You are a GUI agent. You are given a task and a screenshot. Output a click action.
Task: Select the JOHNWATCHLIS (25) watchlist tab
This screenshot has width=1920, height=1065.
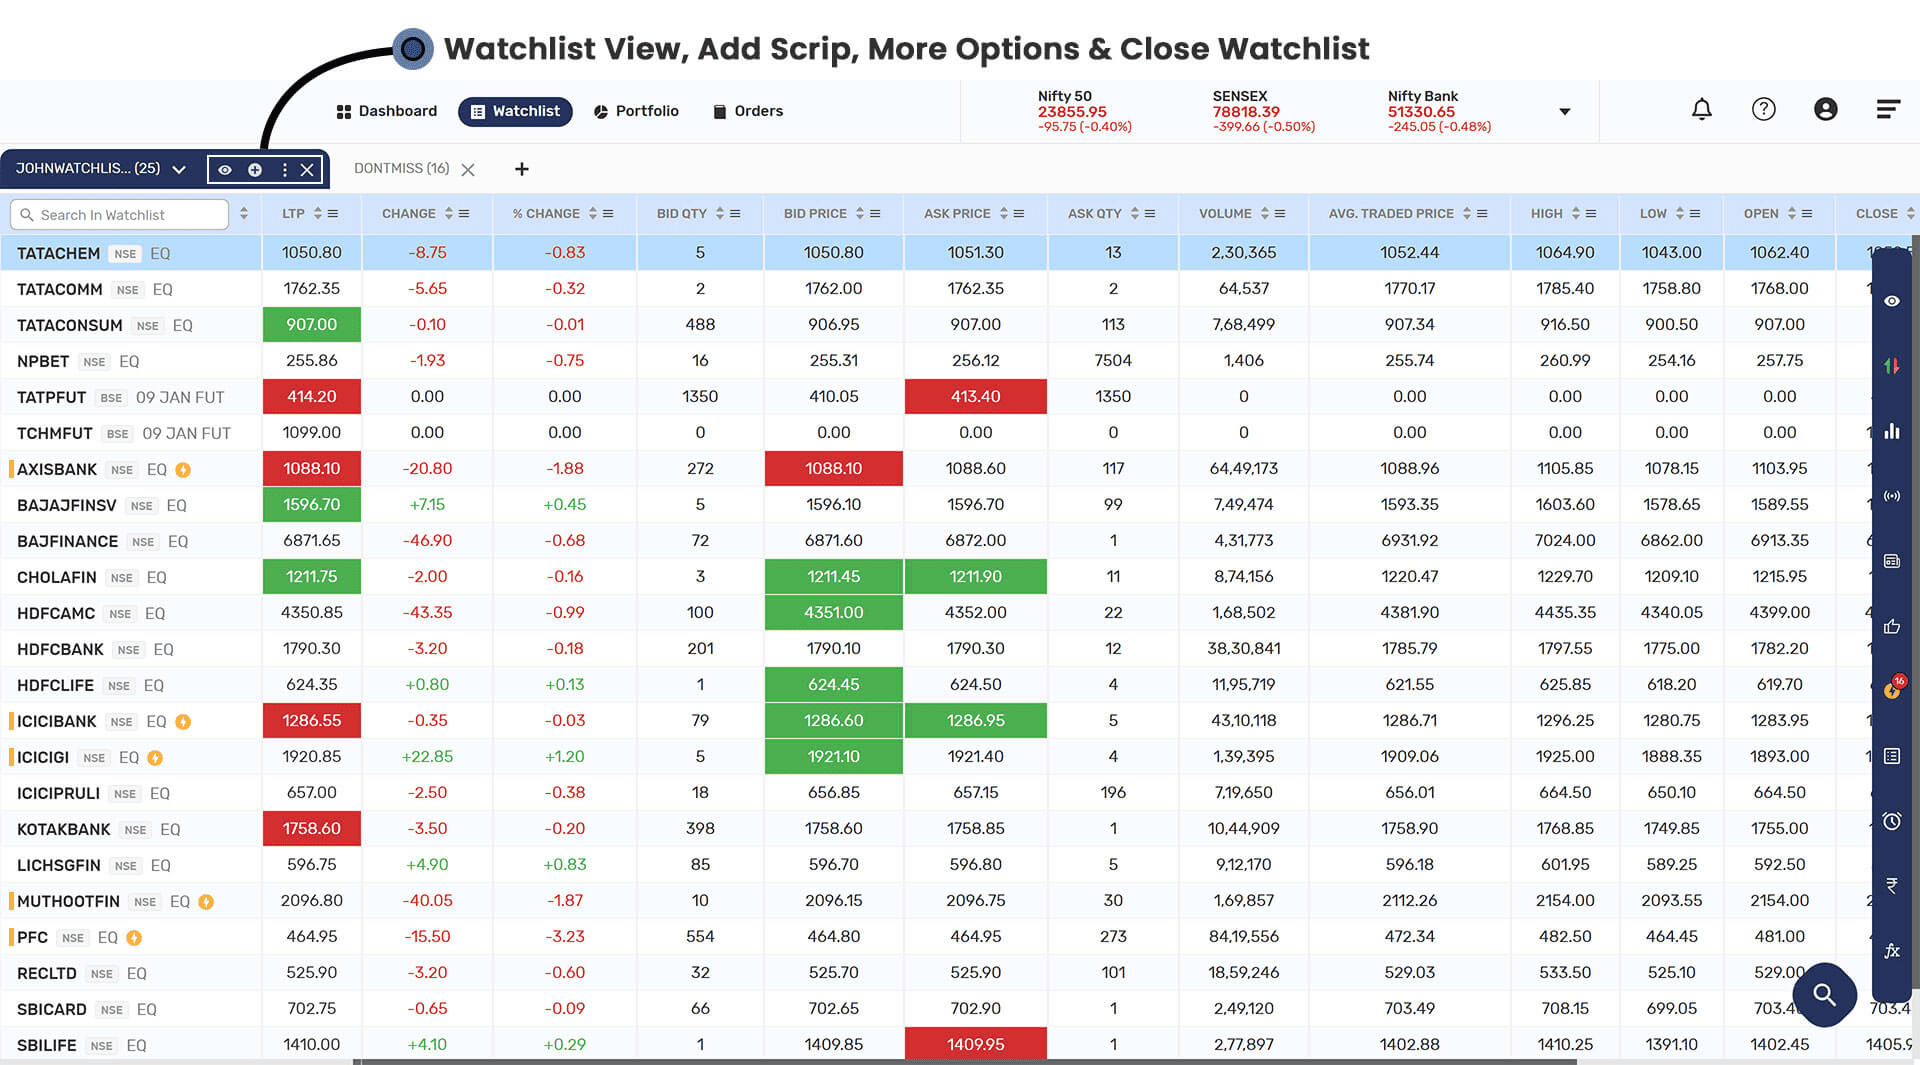(x=88, y=169)
